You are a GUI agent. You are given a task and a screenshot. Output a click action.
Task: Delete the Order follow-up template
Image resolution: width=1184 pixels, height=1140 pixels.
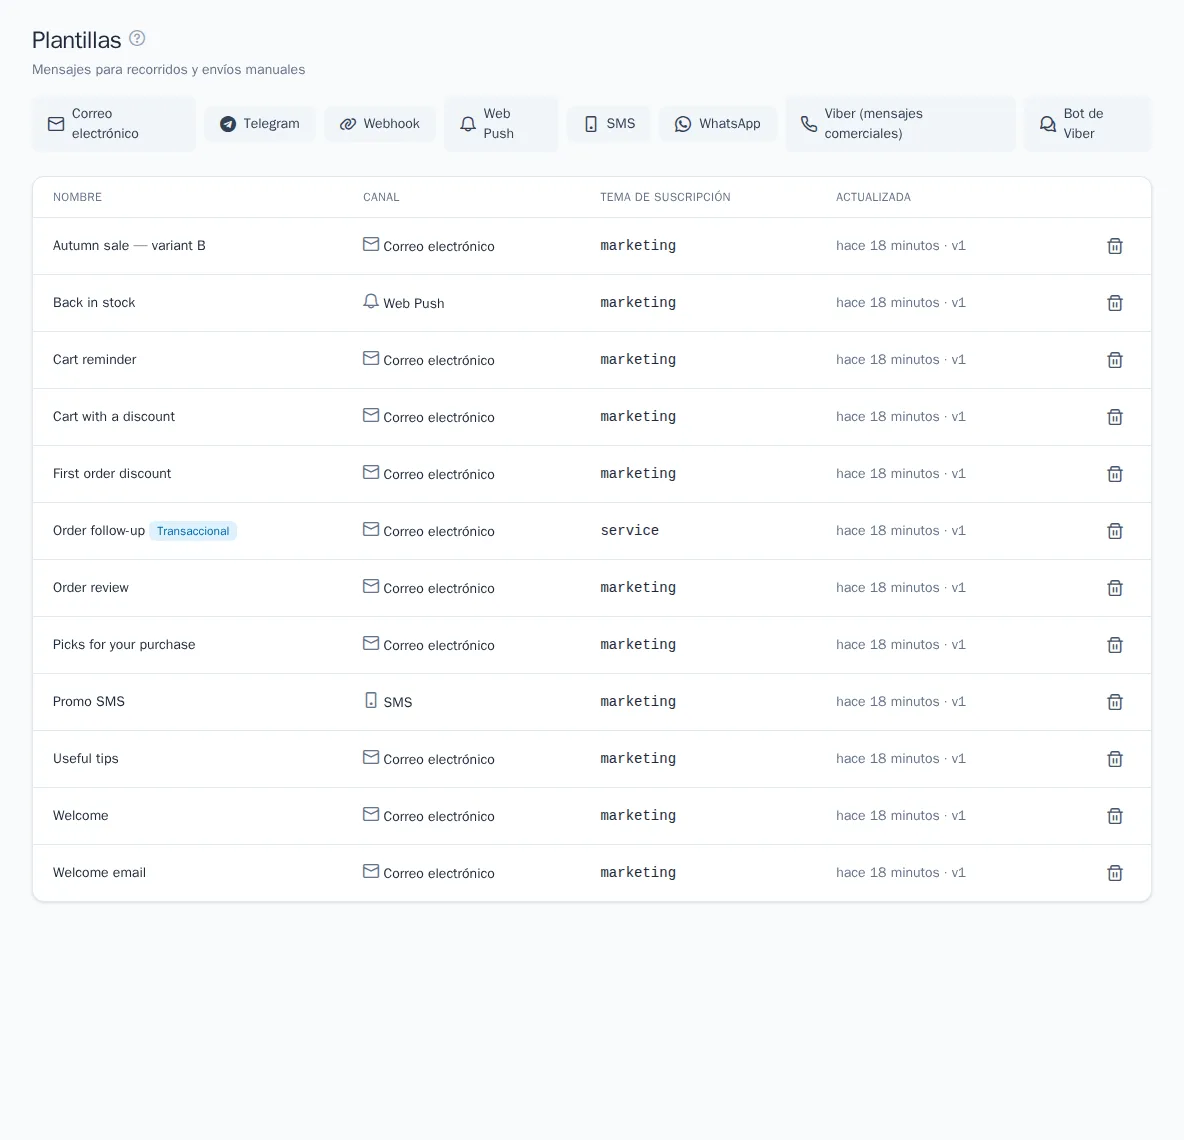click(x=1115, y=531)
